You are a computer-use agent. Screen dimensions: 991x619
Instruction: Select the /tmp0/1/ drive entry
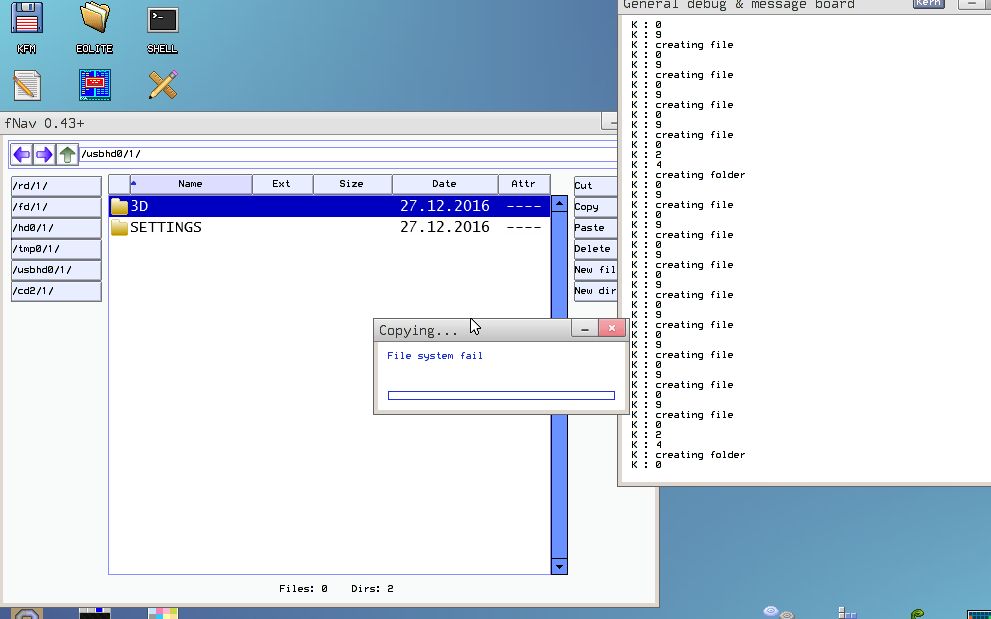pos(56,249)
